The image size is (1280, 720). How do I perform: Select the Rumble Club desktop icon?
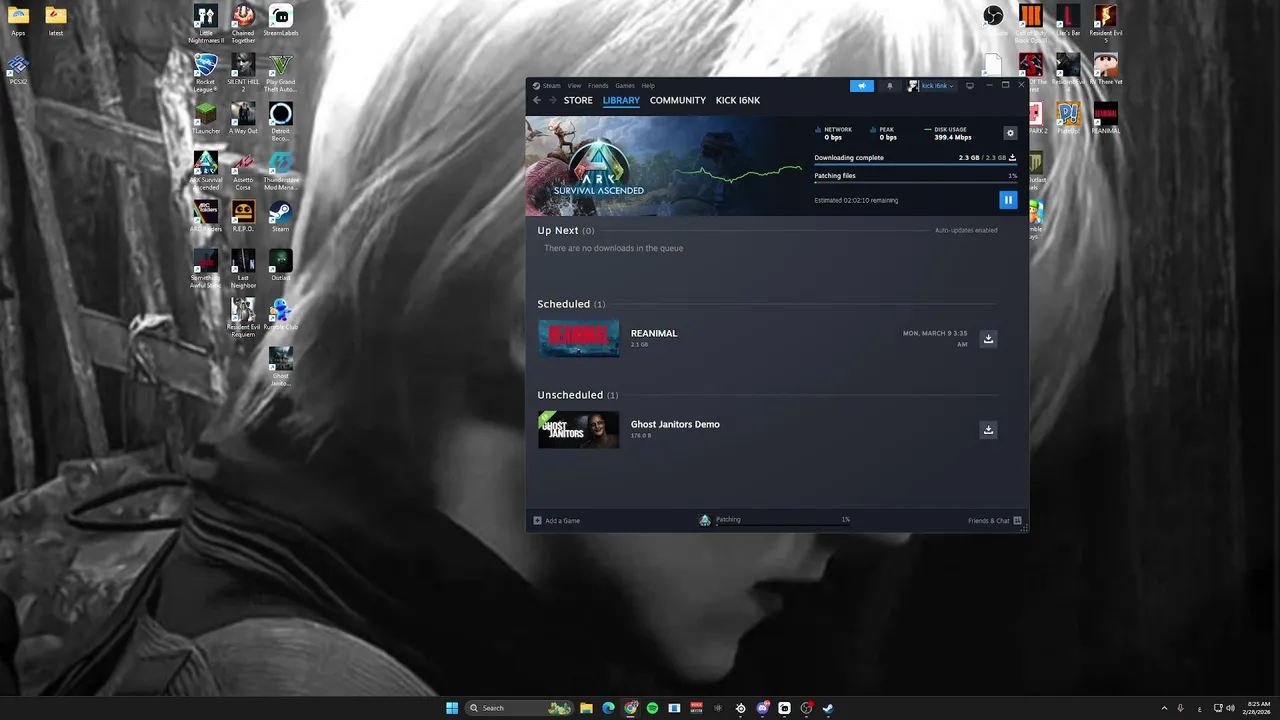[281, 314]
